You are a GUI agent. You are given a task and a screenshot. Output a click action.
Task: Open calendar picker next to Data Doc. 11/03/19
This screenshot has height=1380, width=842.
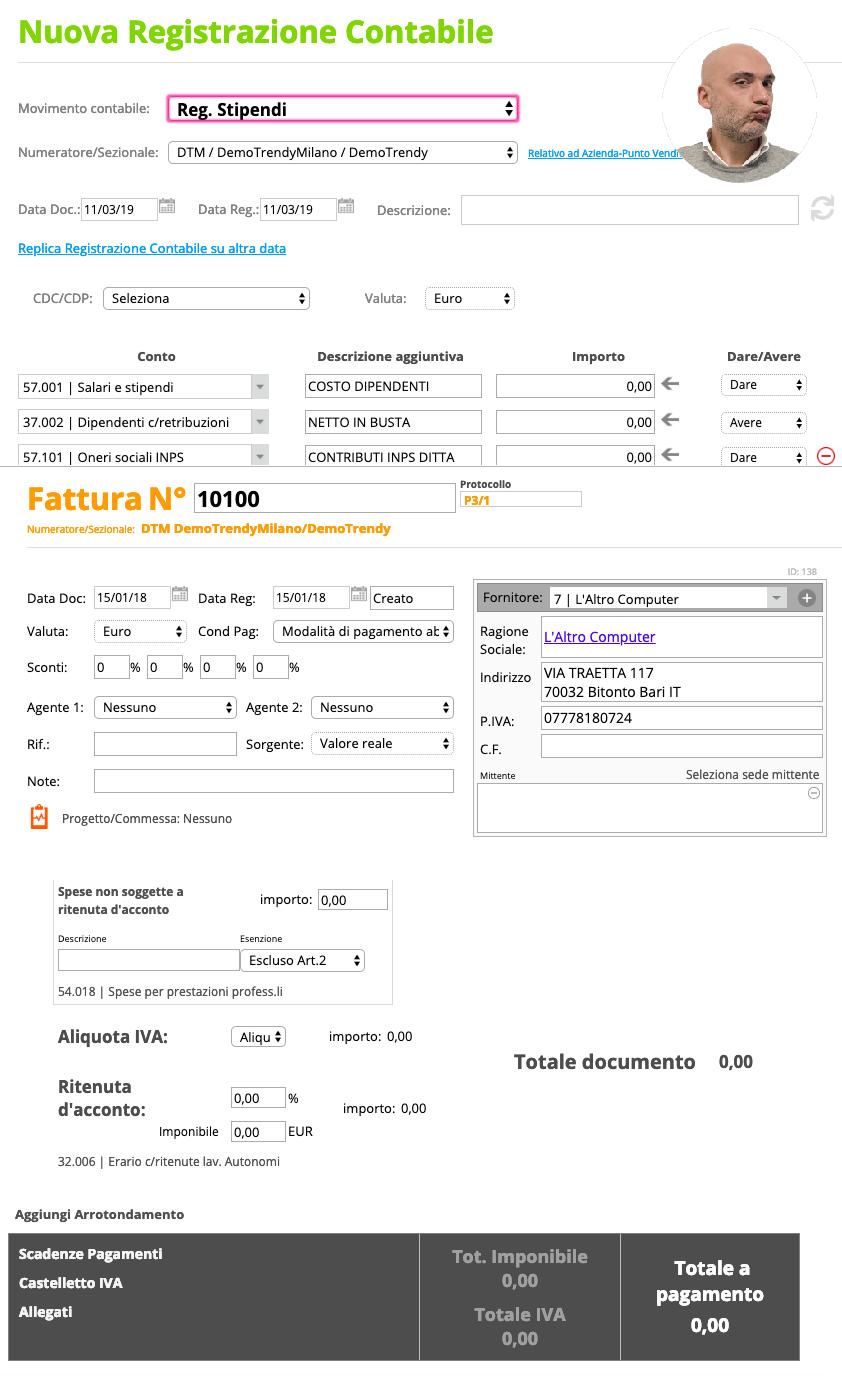[x=167, y=207]
